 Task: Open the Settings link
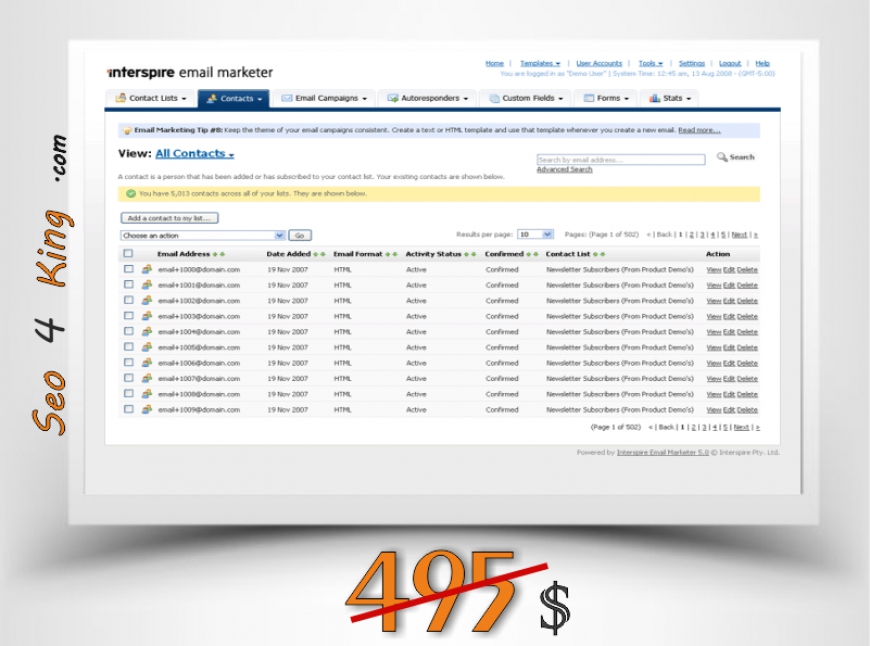(691, 63)
